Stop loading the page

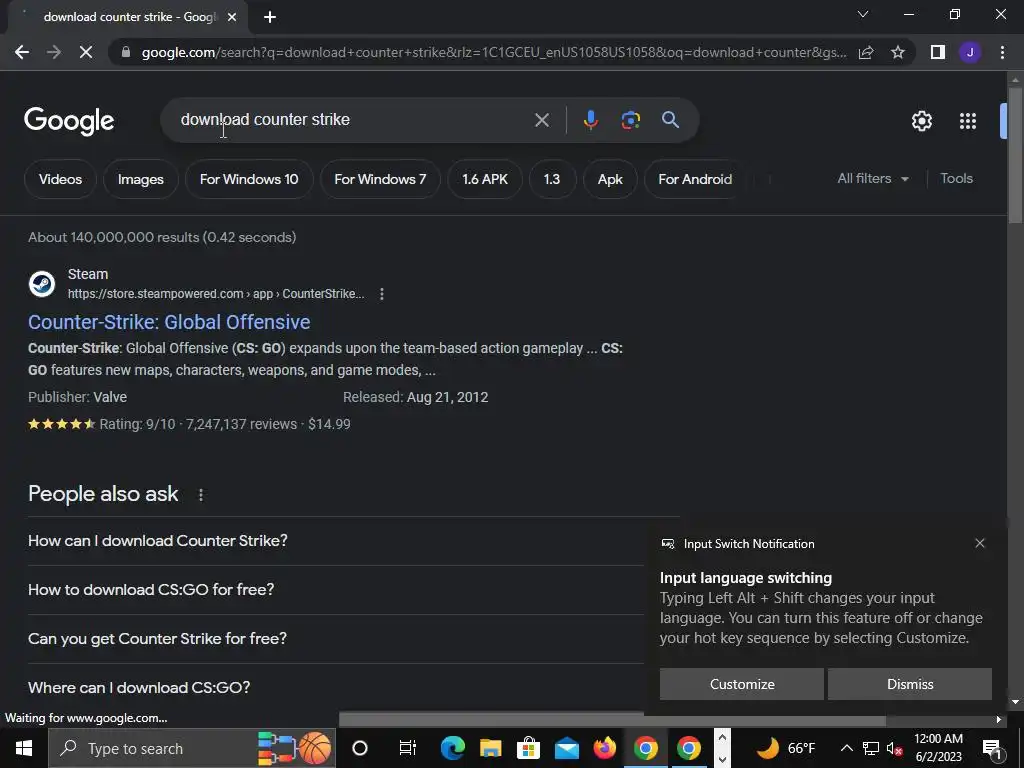point(86,52)
